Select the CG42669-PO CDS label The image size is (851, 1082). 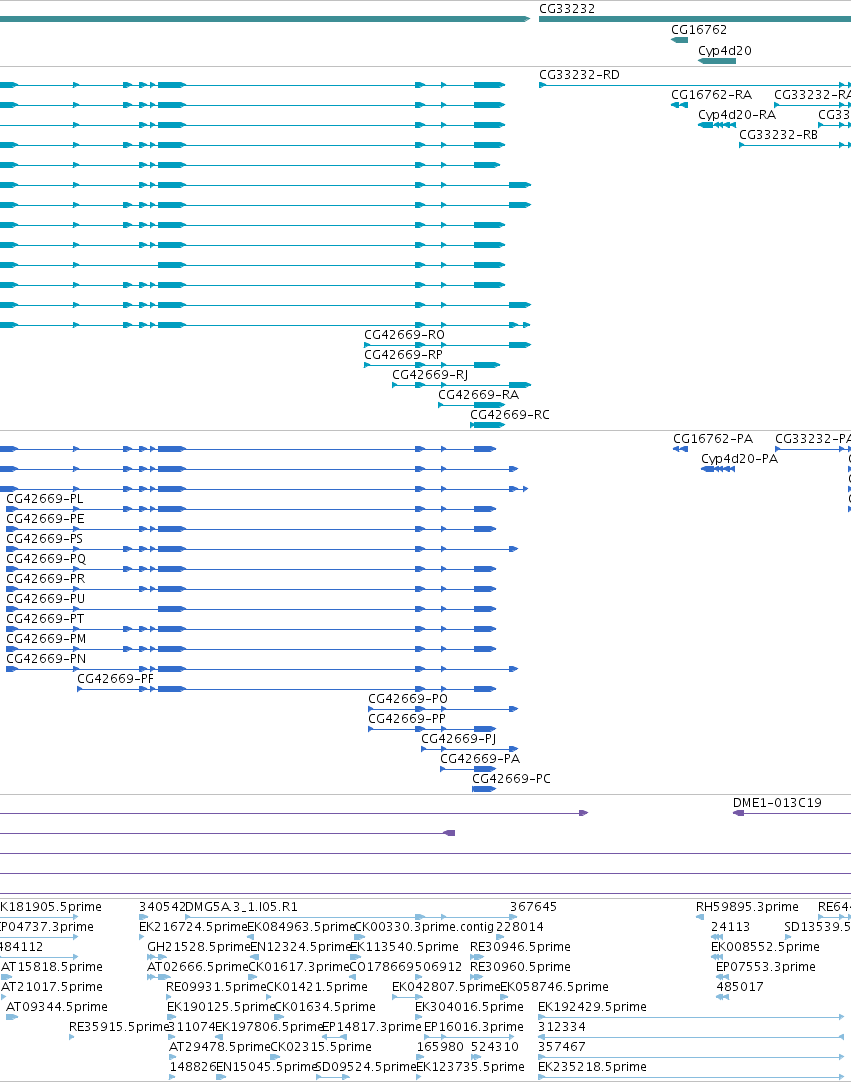pos(408,699)
